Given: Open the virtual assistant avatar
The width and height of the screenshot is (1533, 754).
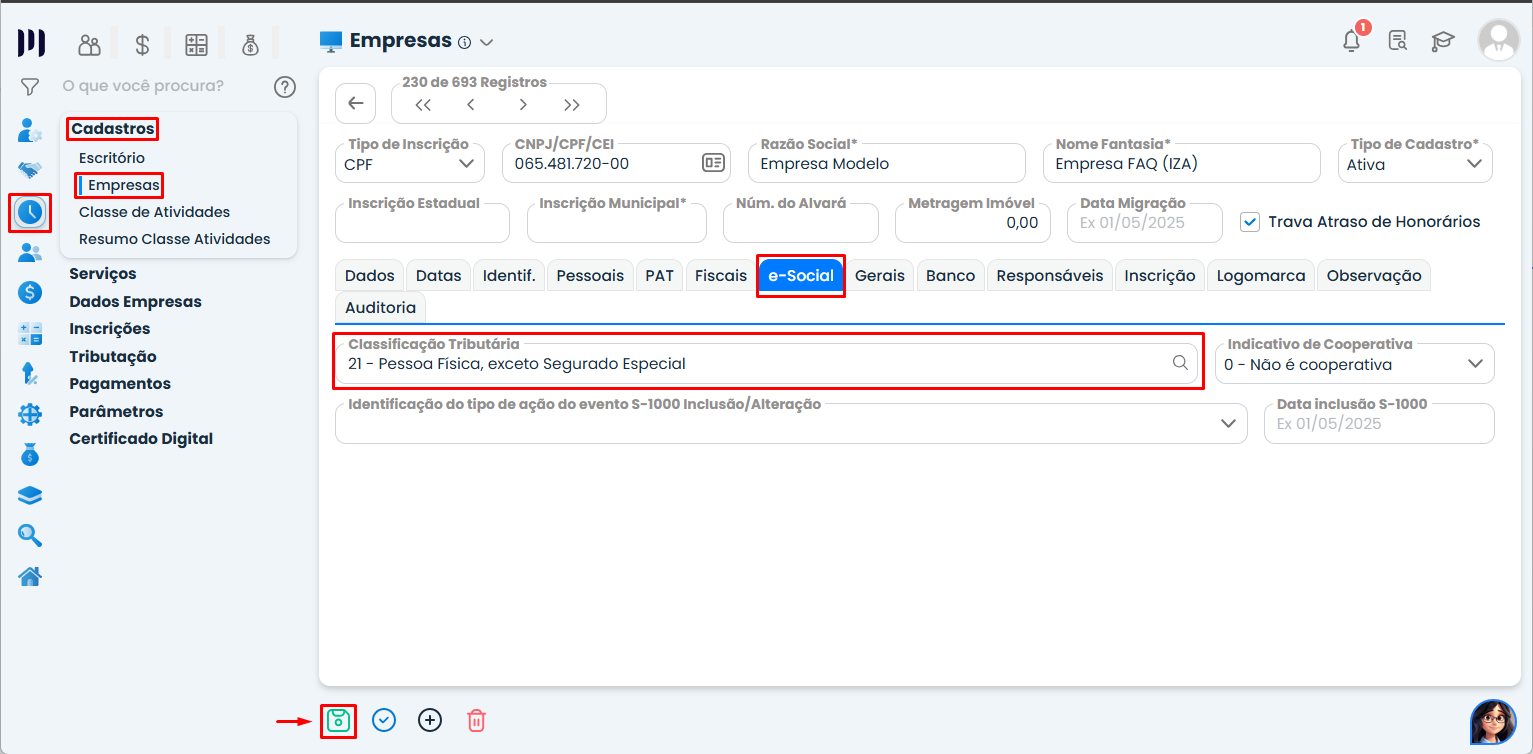Looking at the screenshot, I should (x=1493, y=722).
